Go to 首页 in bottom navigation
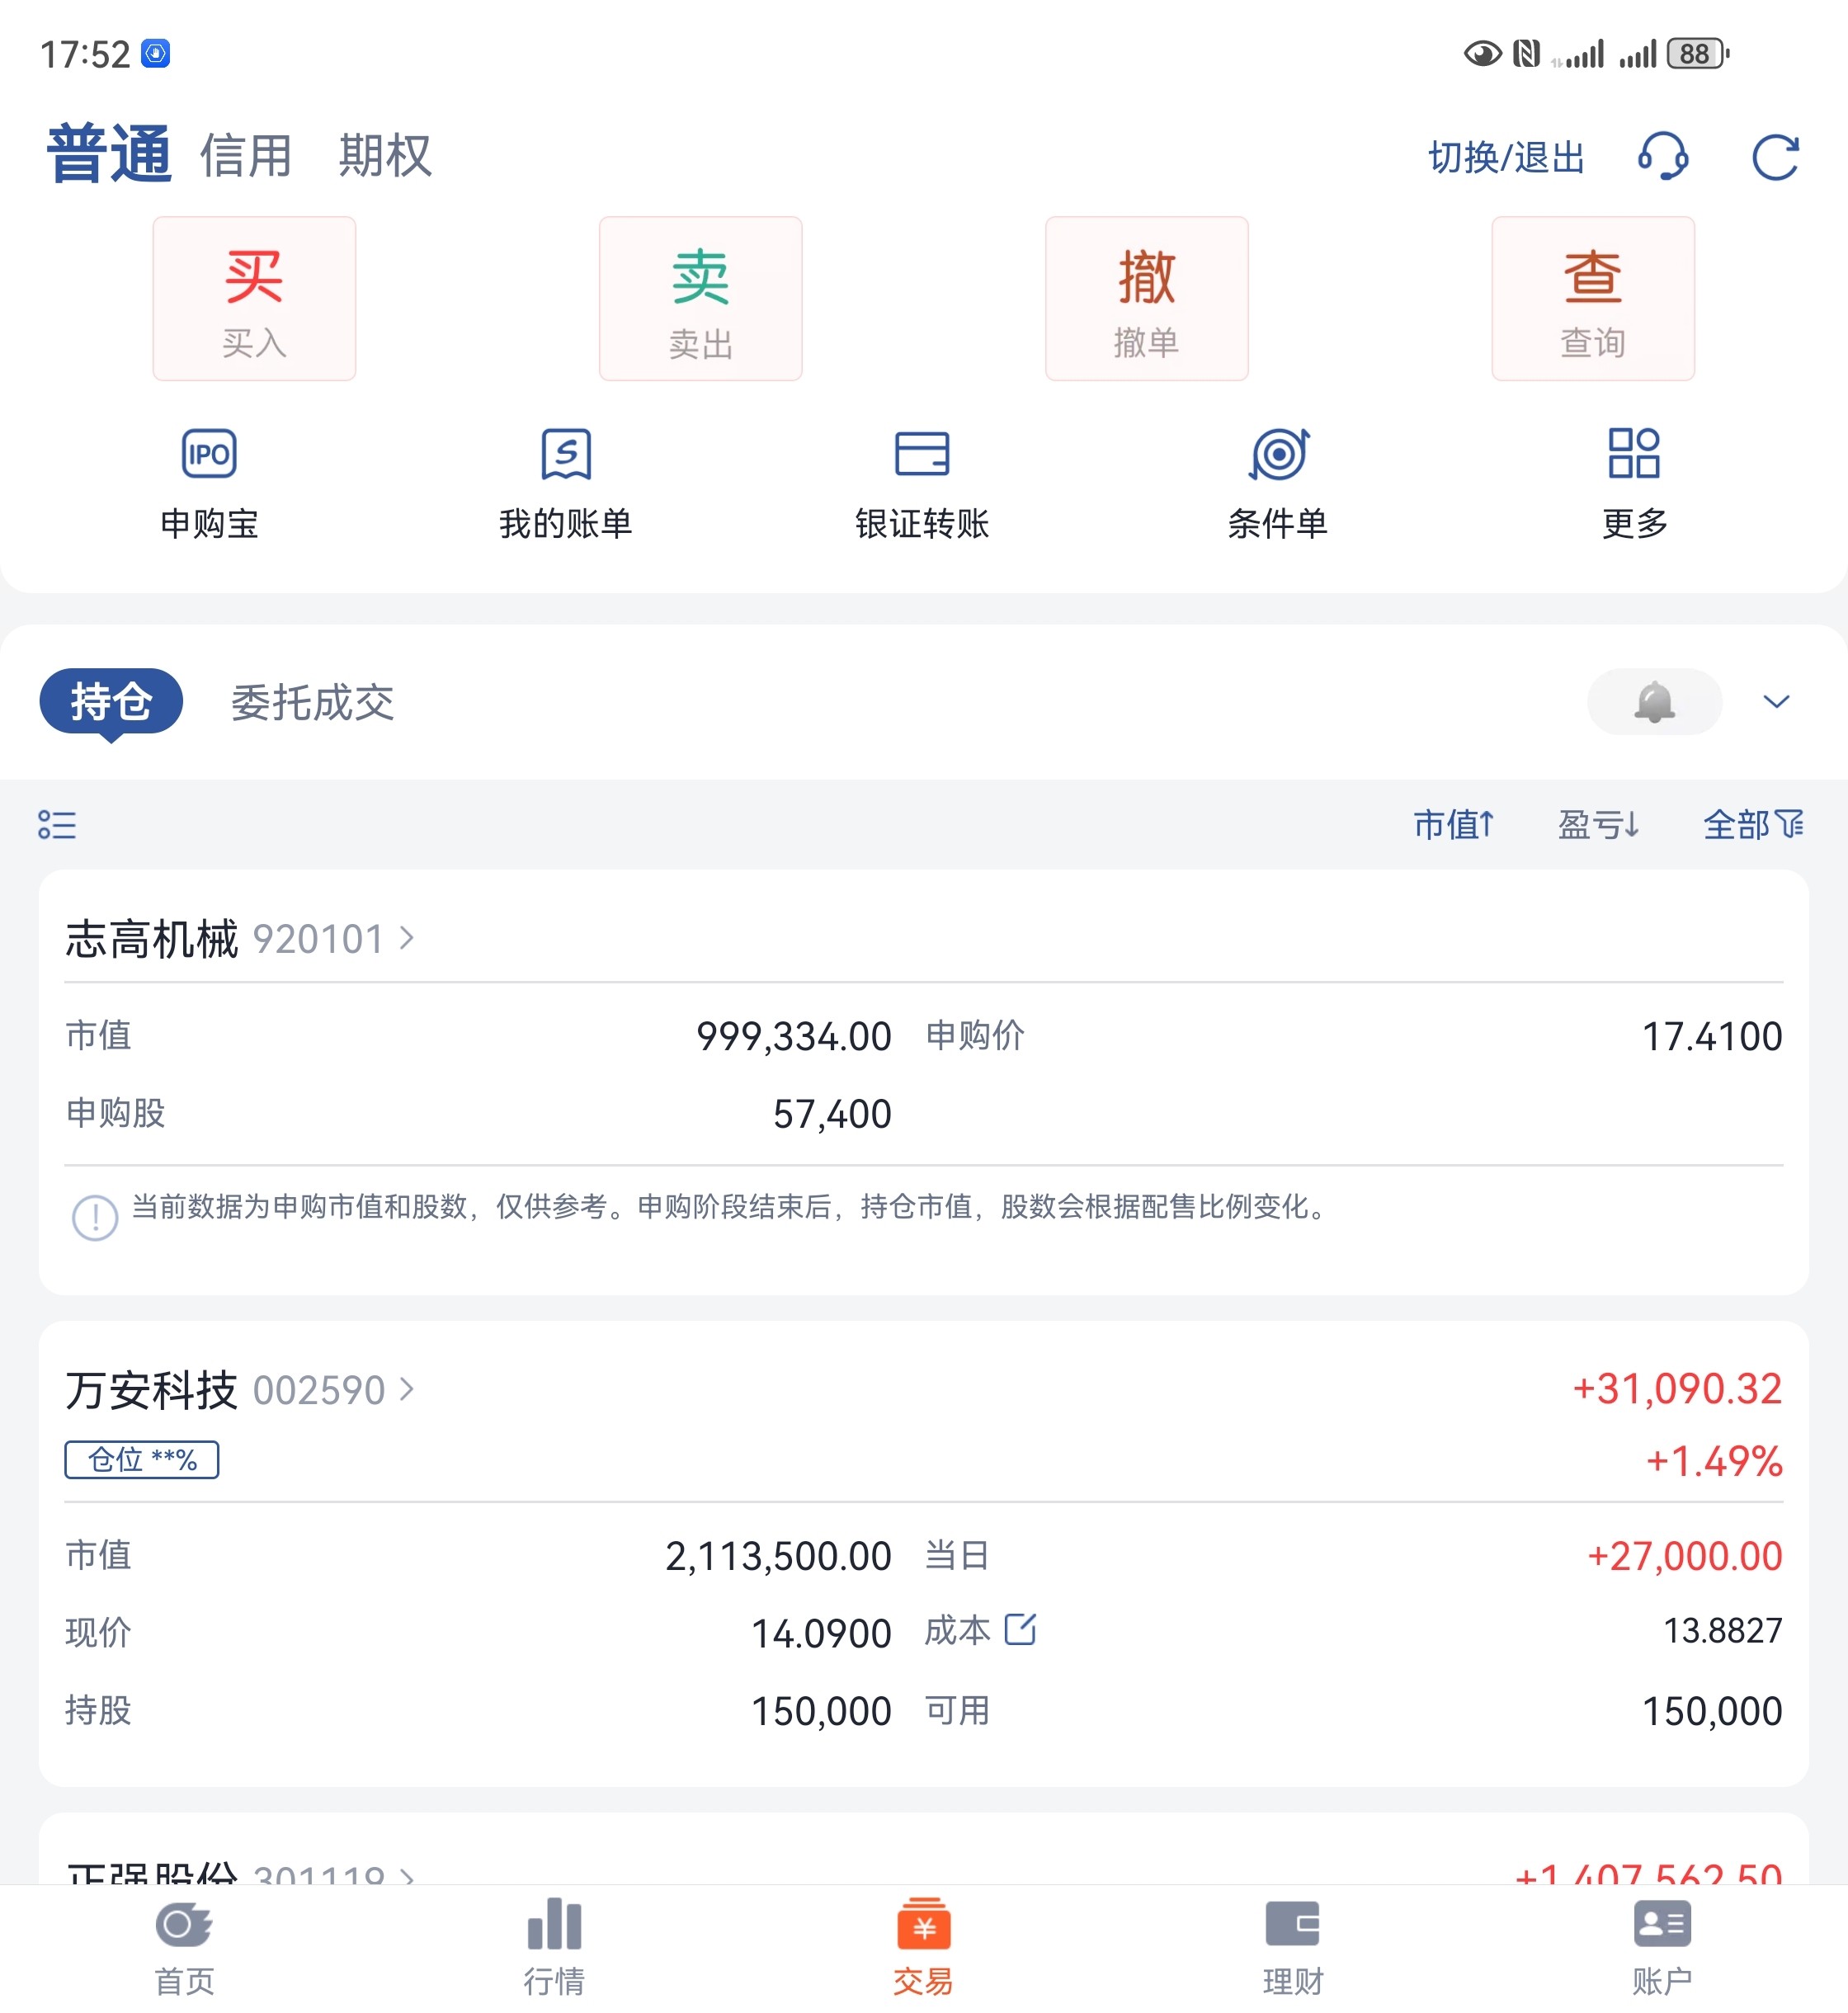This screenshot has width=1848, height=2013. point(185,1947)
